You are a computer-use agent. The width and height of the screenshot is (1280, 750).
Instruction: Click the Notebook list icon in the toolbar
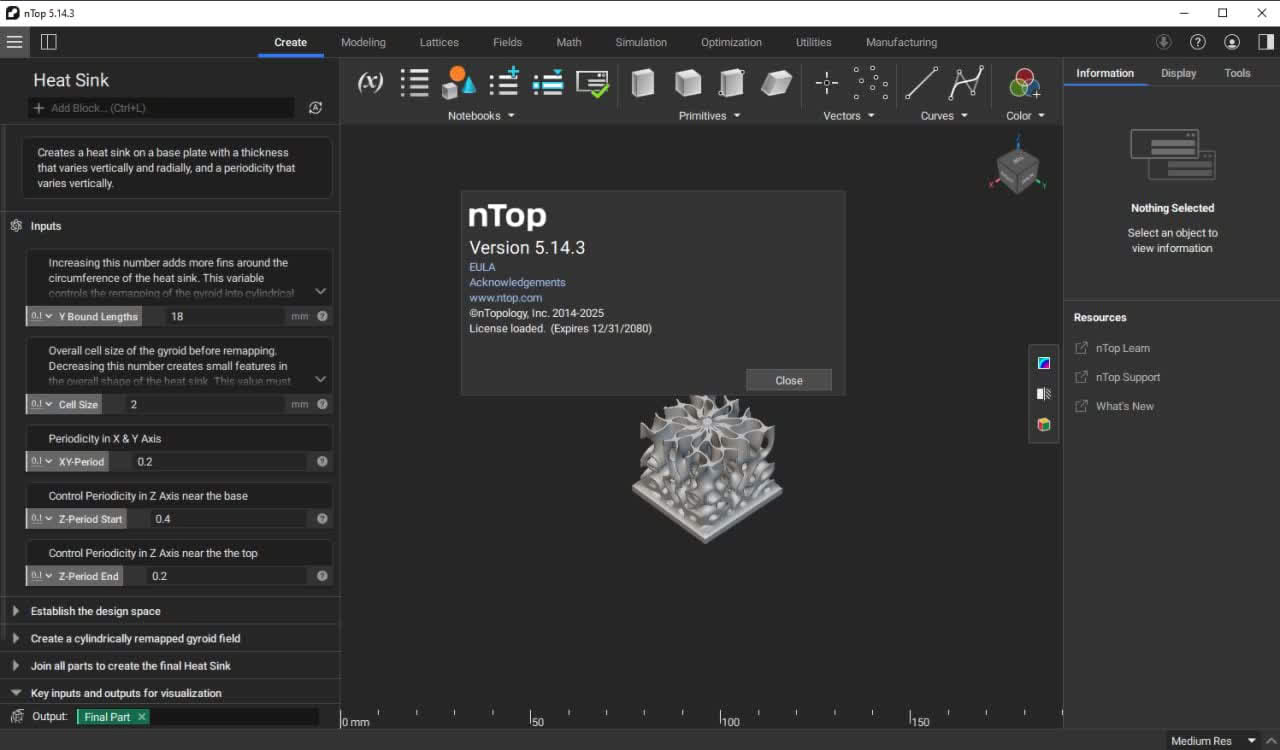[414, 82]
